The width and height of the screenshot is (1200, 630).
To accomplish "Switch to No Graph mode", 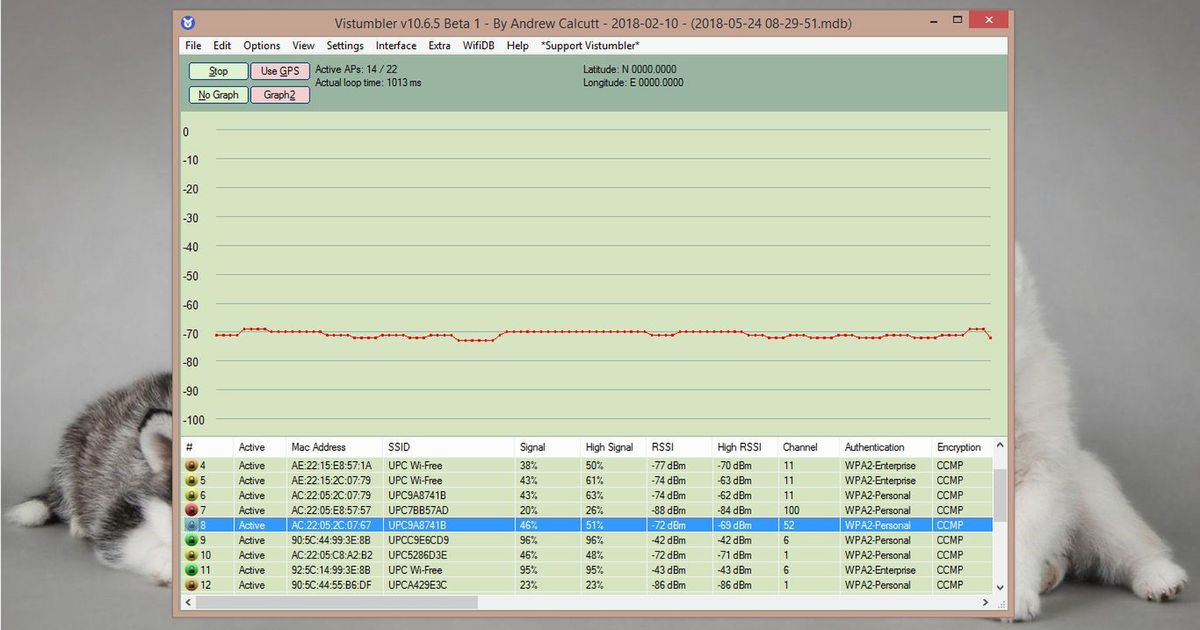I will tap(217, 94).
